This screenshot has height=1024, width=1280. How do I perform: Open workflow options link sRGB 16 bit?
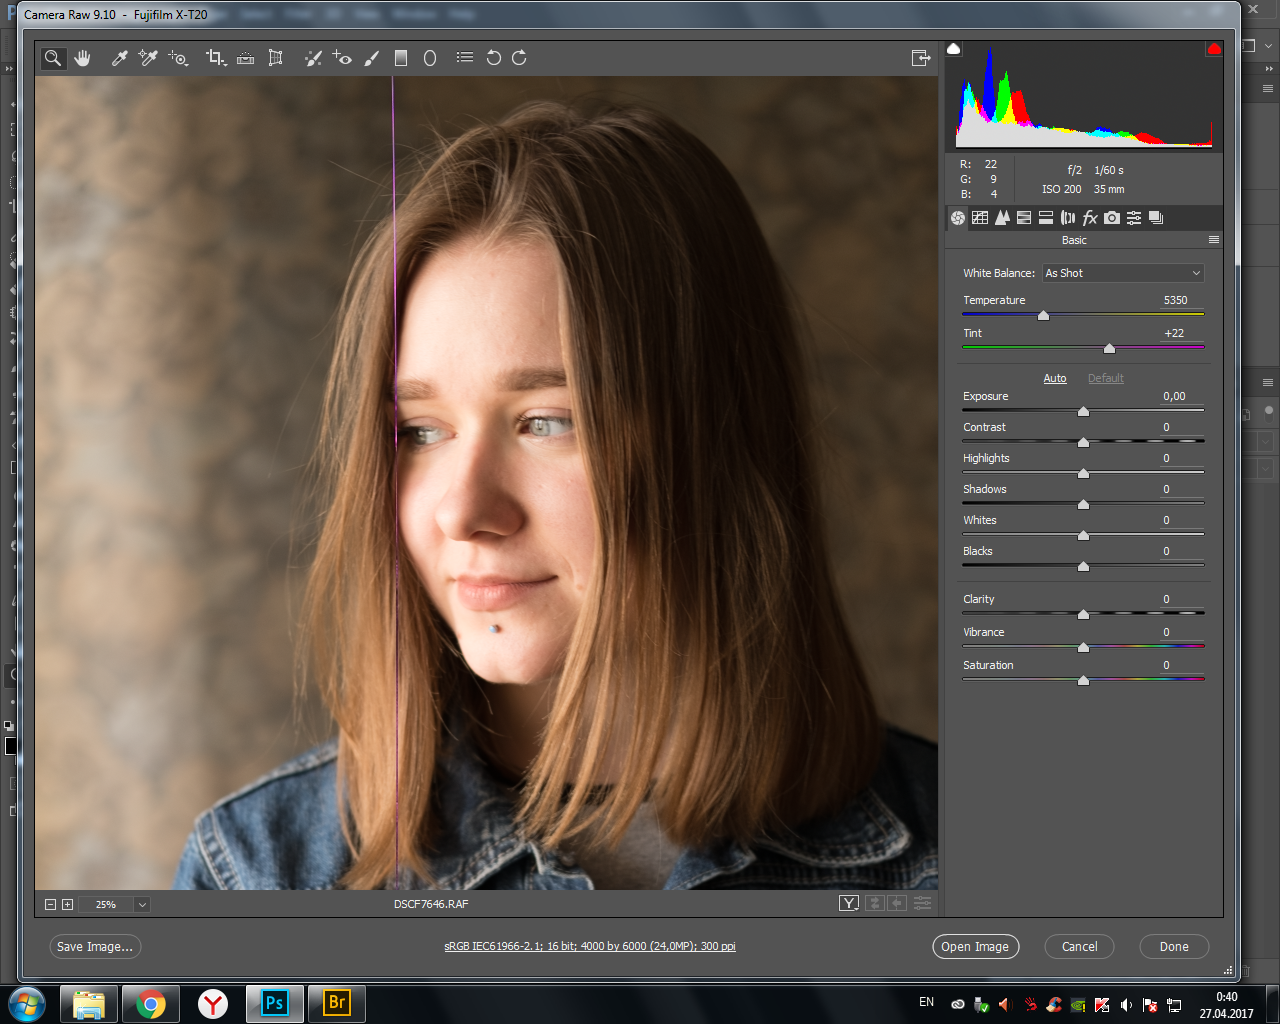(x=590, y=946)
